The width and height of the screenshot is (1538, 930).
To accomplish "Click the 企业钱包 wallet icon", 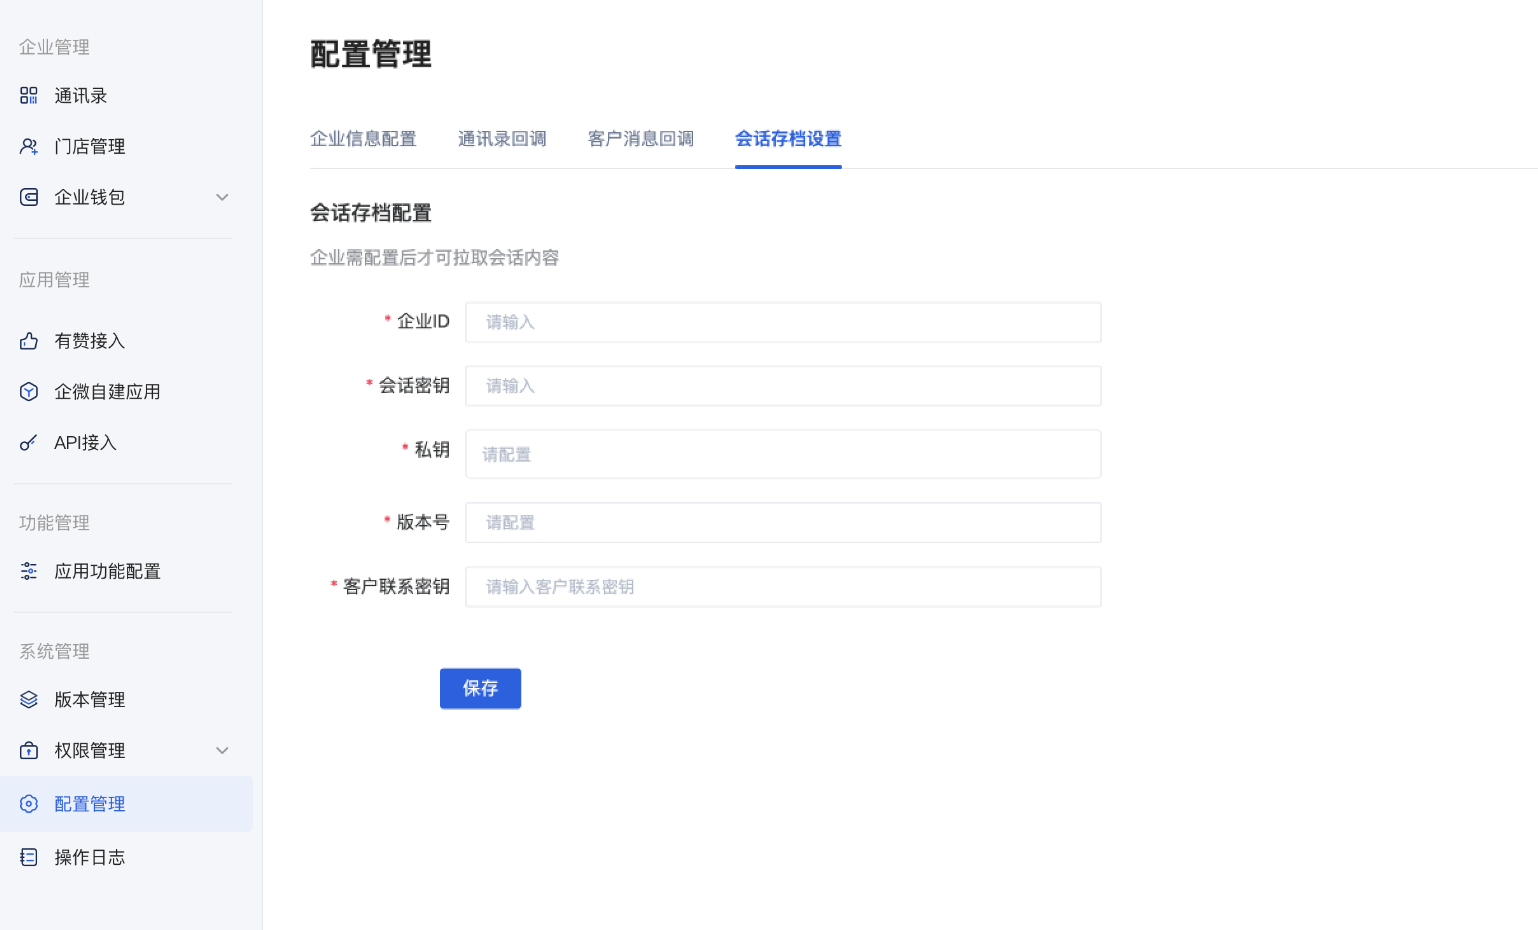I will click(x=29, y=198).
